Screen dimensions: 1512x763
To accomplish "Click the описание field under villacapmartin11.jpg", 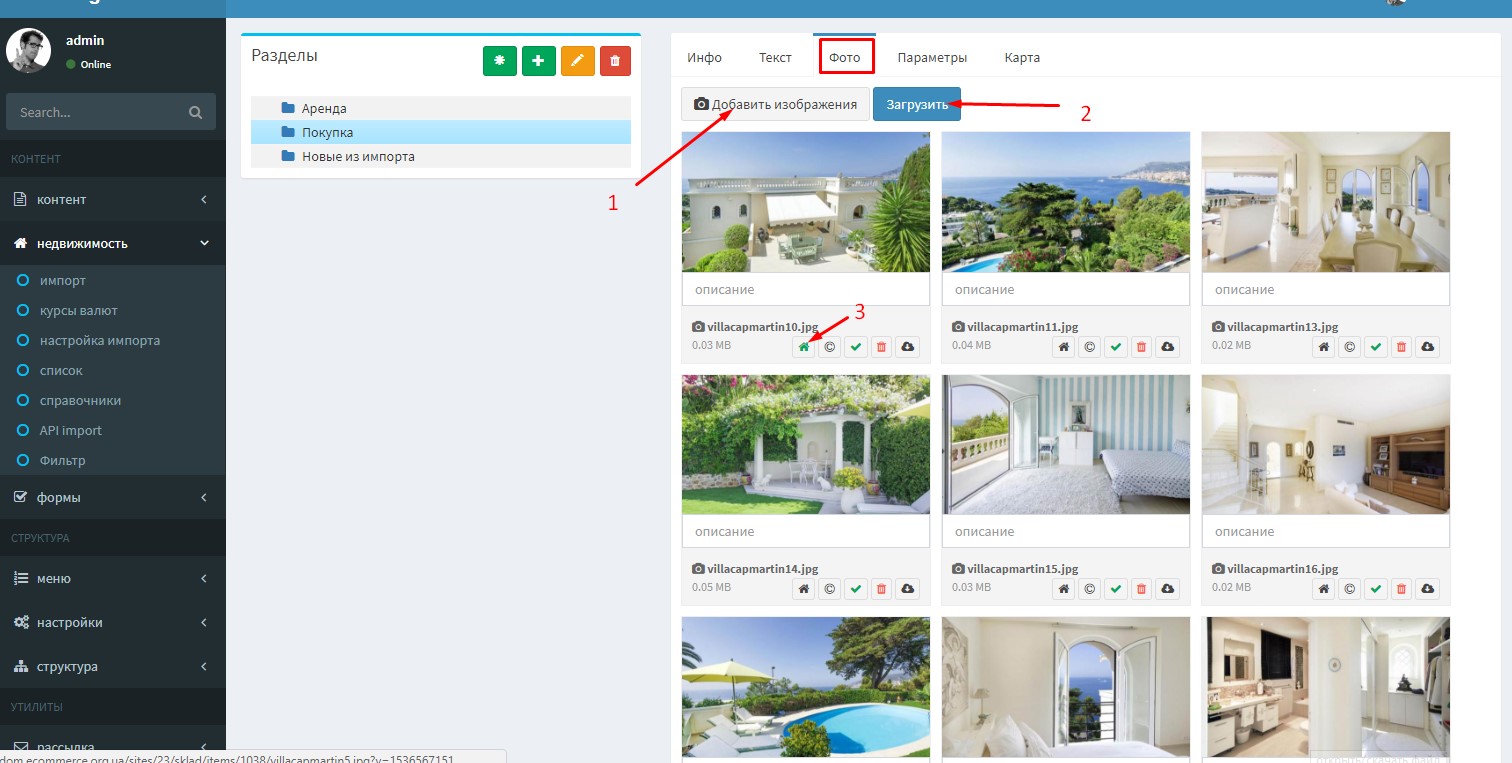I will pyautogui.click(x=1065, y=290).
